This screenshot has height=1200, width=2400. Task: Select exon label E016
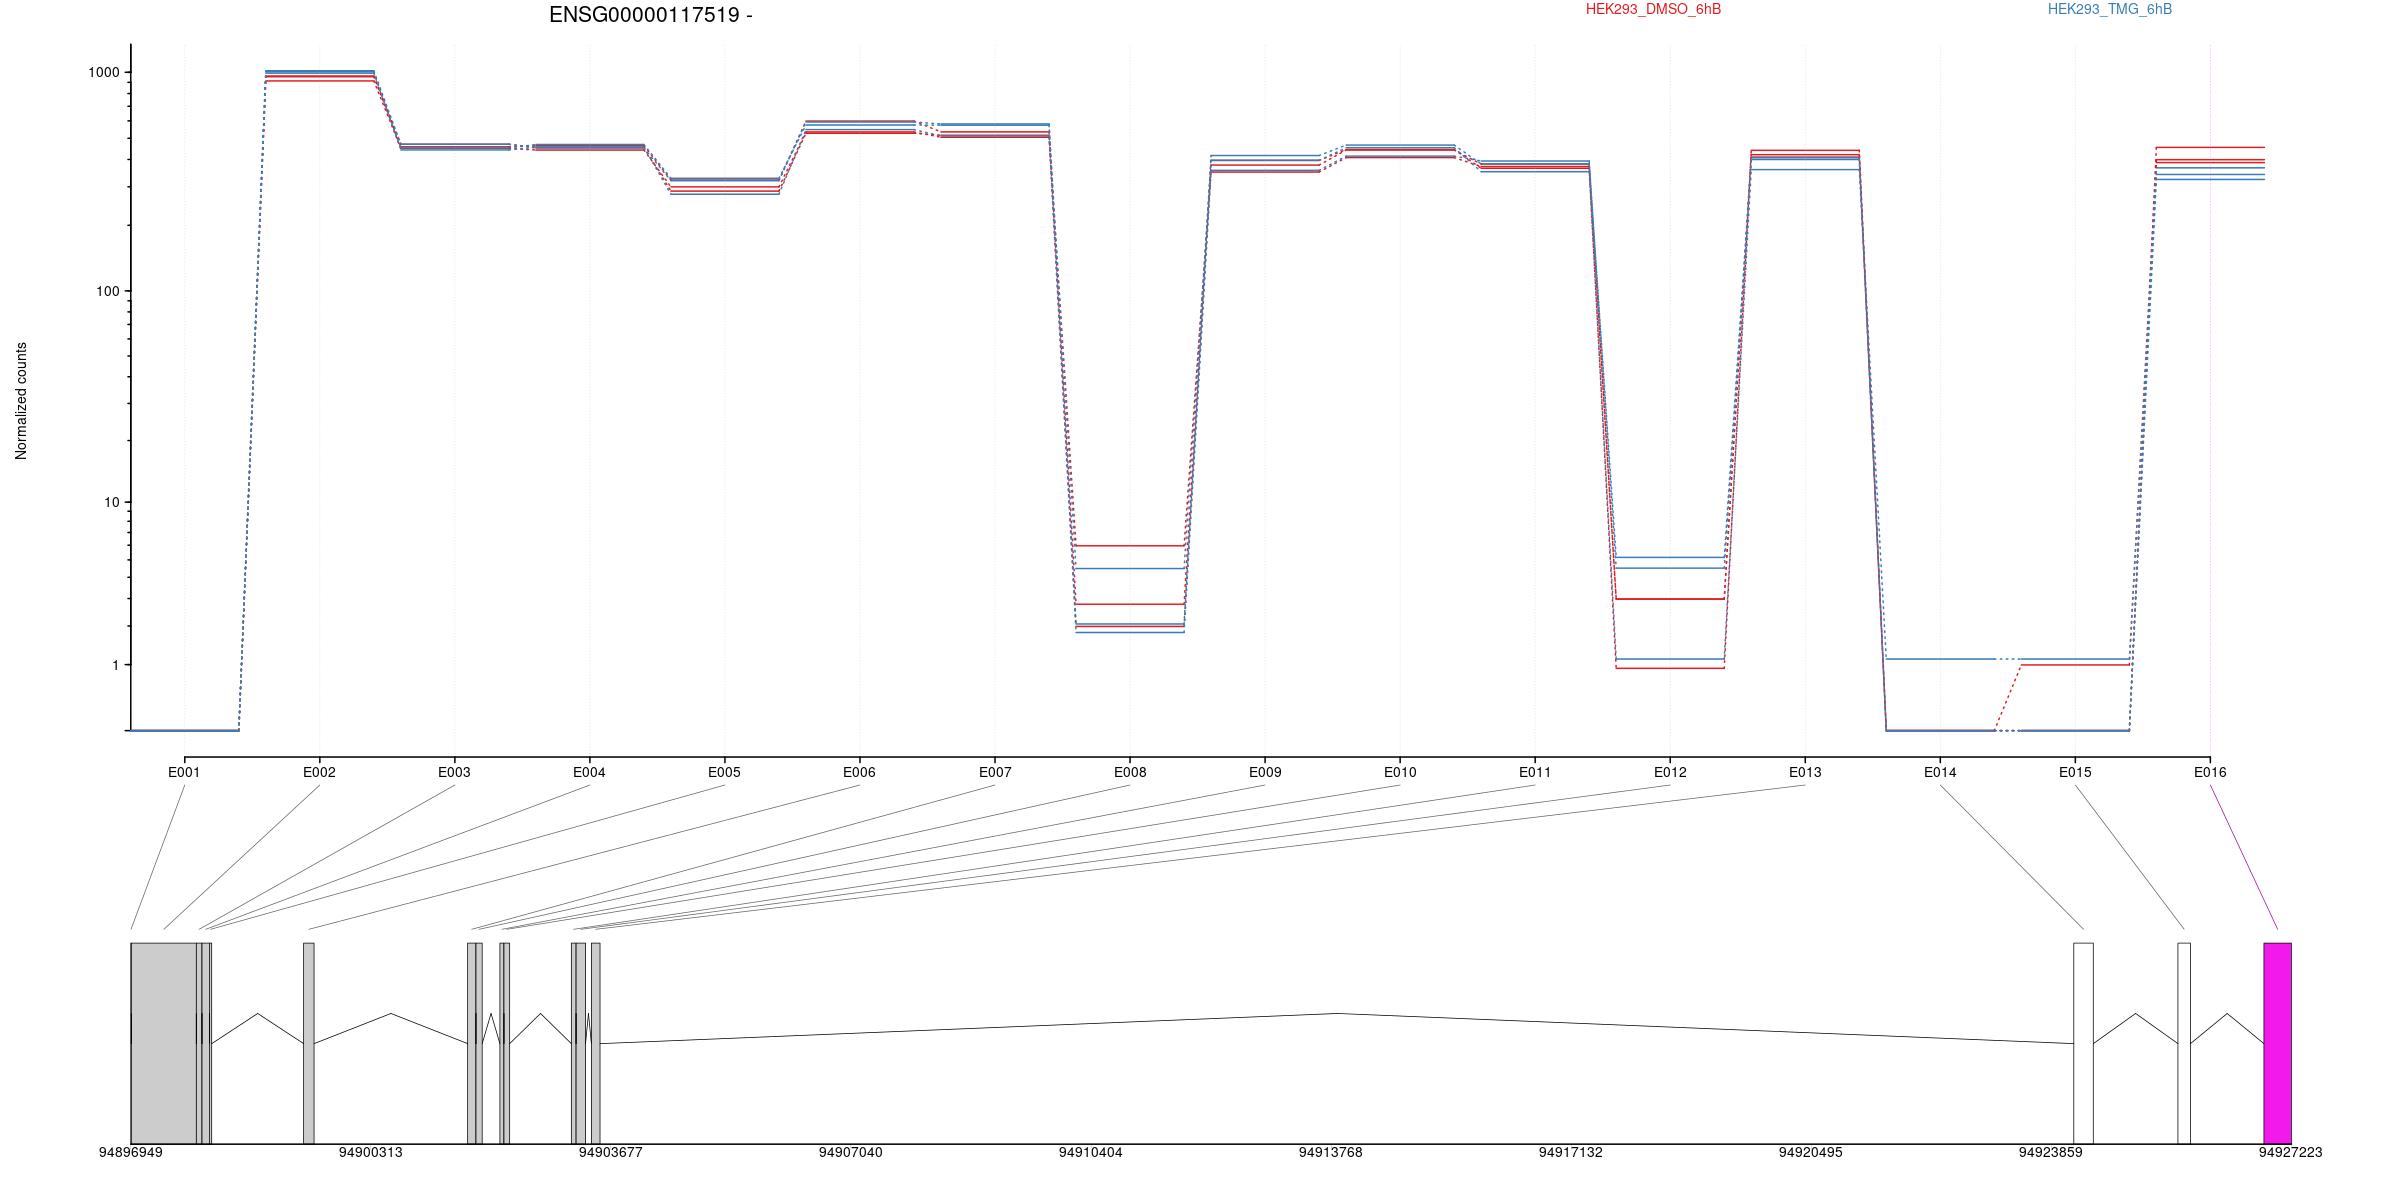(x=2210, y=772)
